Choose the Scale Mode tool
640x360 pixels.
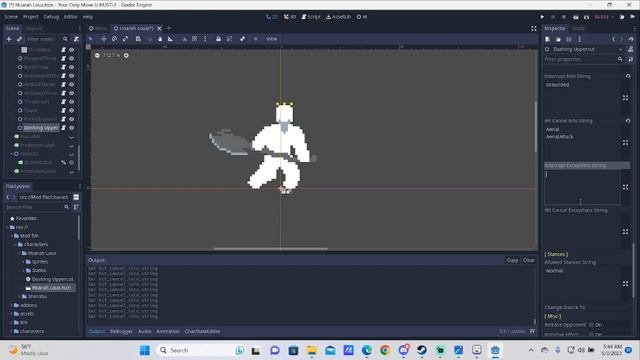point(125,39)
